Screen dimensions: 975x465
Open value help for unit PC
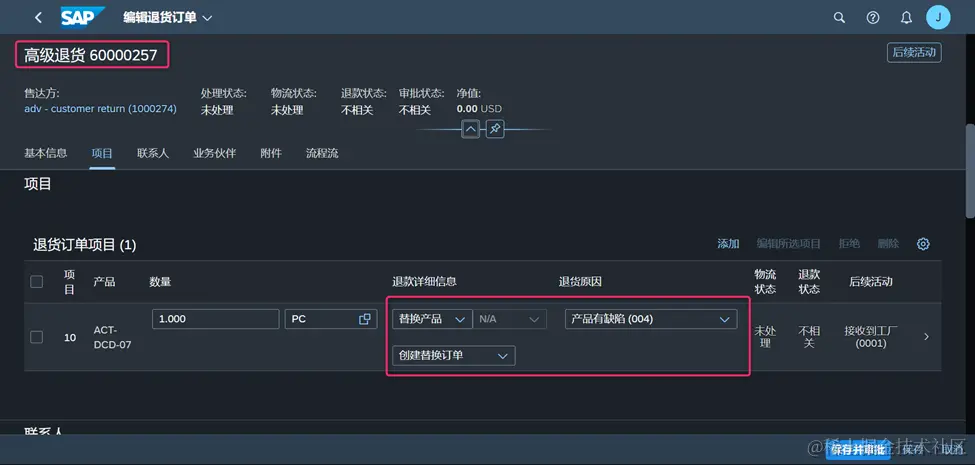[x=364, y=319]
